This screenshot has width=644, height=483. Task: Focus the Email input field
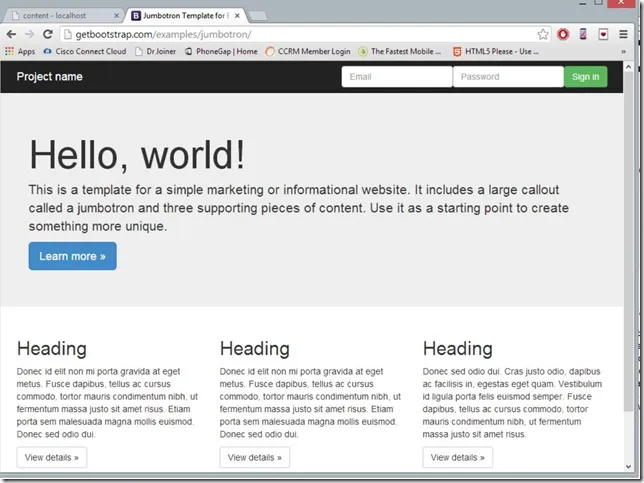(x=397, y=77)
